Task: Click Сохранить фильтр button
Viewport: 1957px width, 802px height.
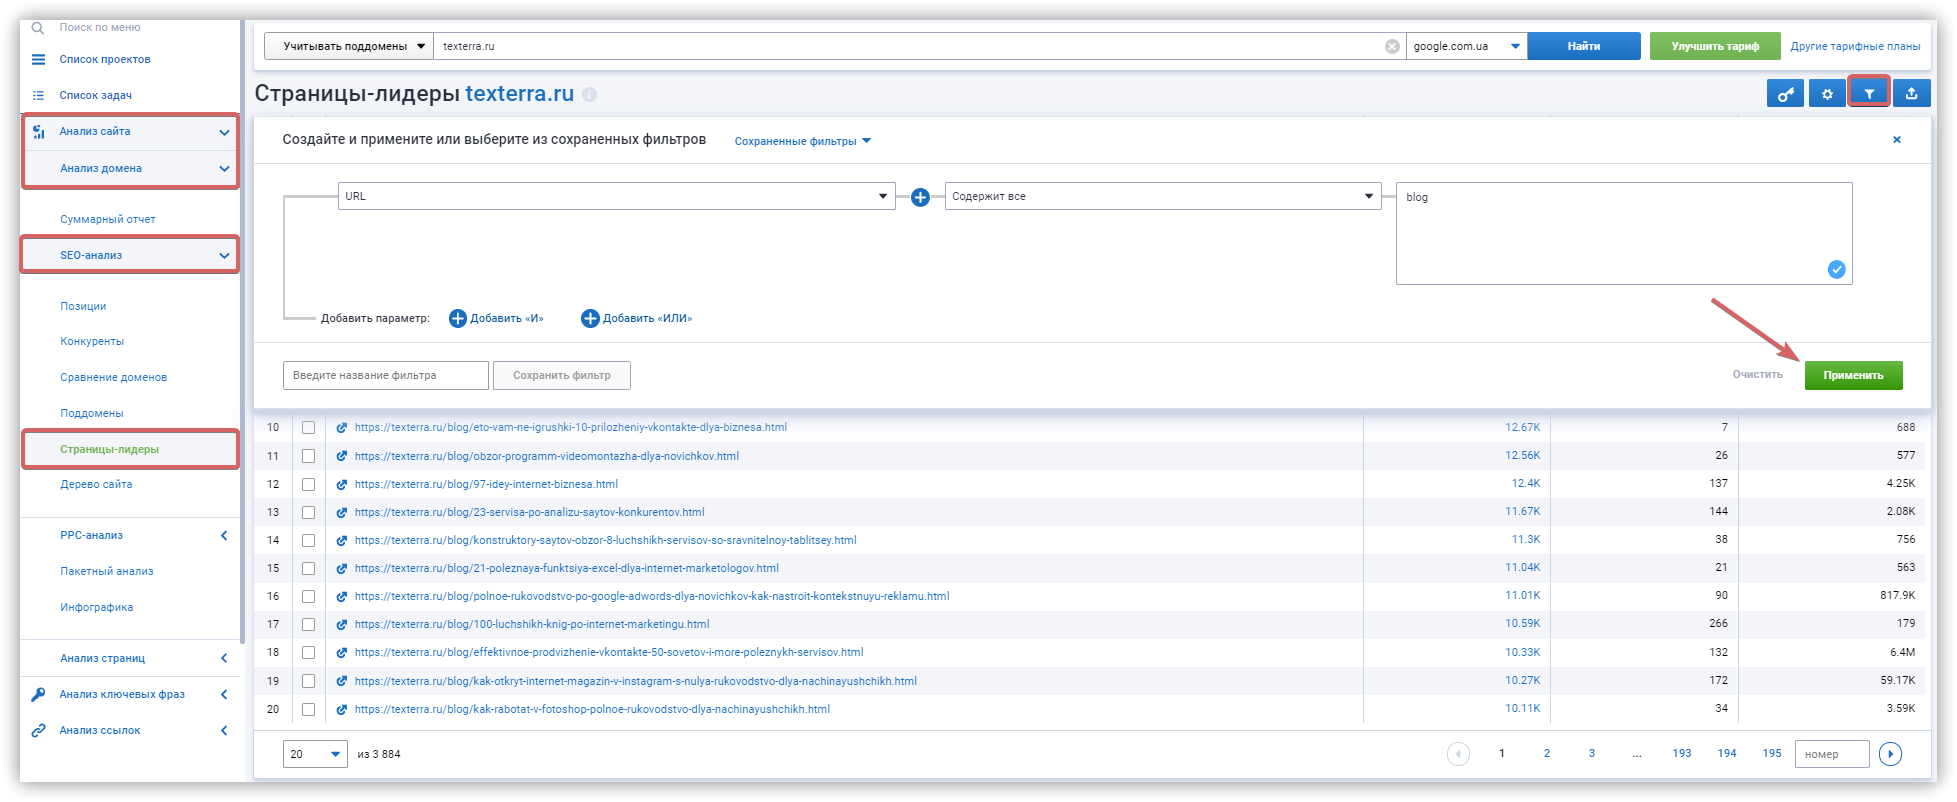Action: (x=561, y=375)
